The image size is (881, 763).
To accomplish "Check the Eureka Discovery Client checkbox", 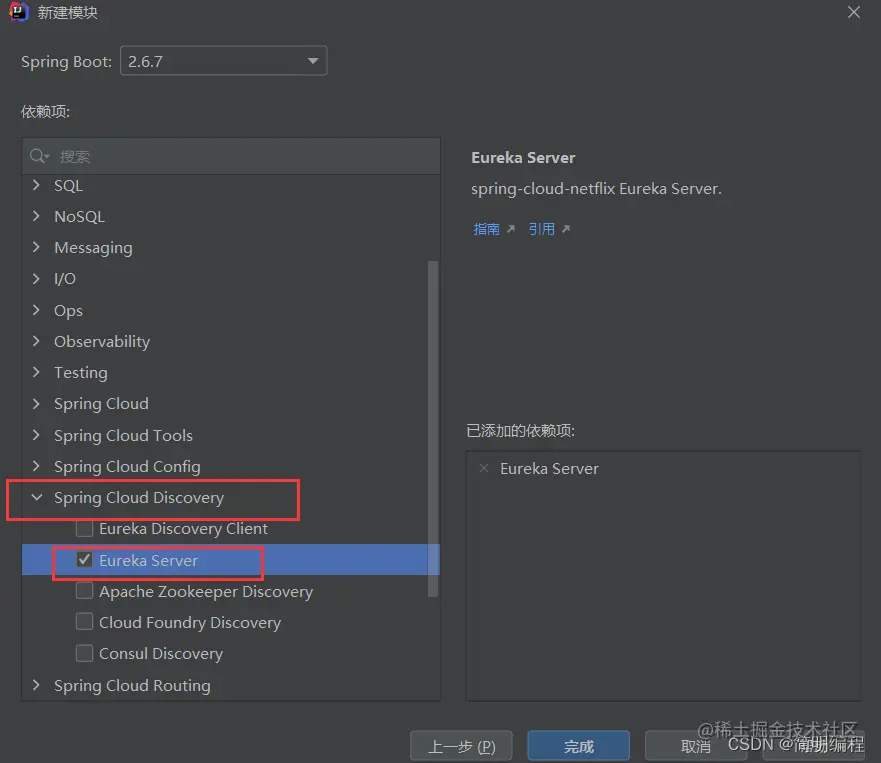I will point(84,529).
